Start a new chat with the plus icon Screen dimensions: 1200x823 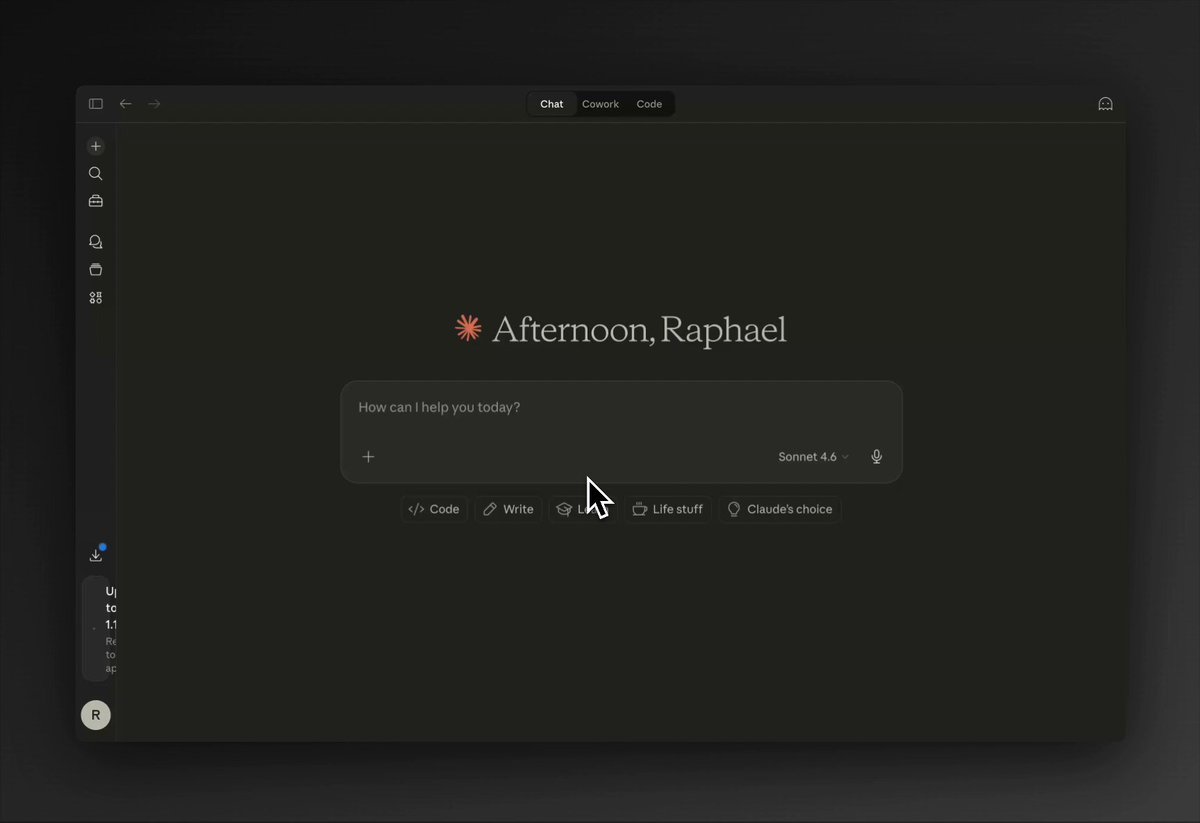click(95, 145)
